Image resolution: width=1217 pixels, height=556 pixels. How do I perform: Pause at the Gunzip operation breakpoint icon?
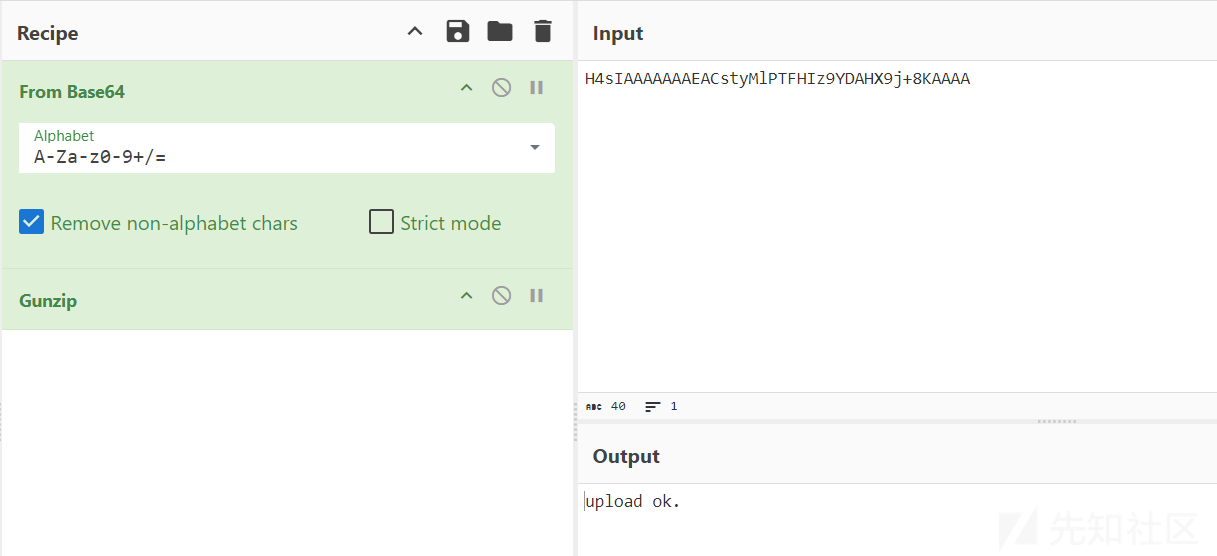point(537,295)
